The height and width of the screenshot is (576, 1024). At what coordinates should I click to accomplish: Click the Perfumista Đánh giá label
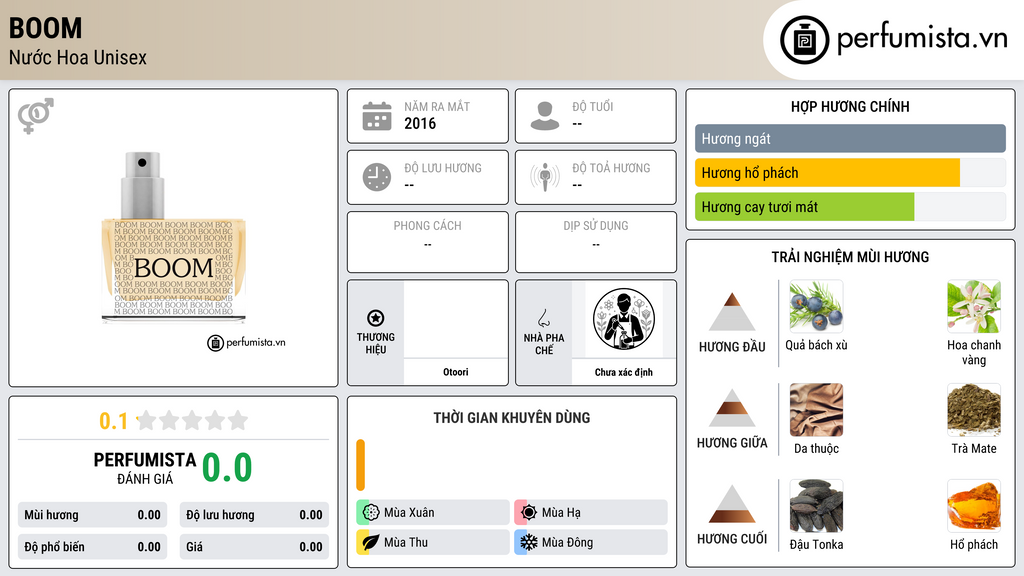tap(145, 468)
